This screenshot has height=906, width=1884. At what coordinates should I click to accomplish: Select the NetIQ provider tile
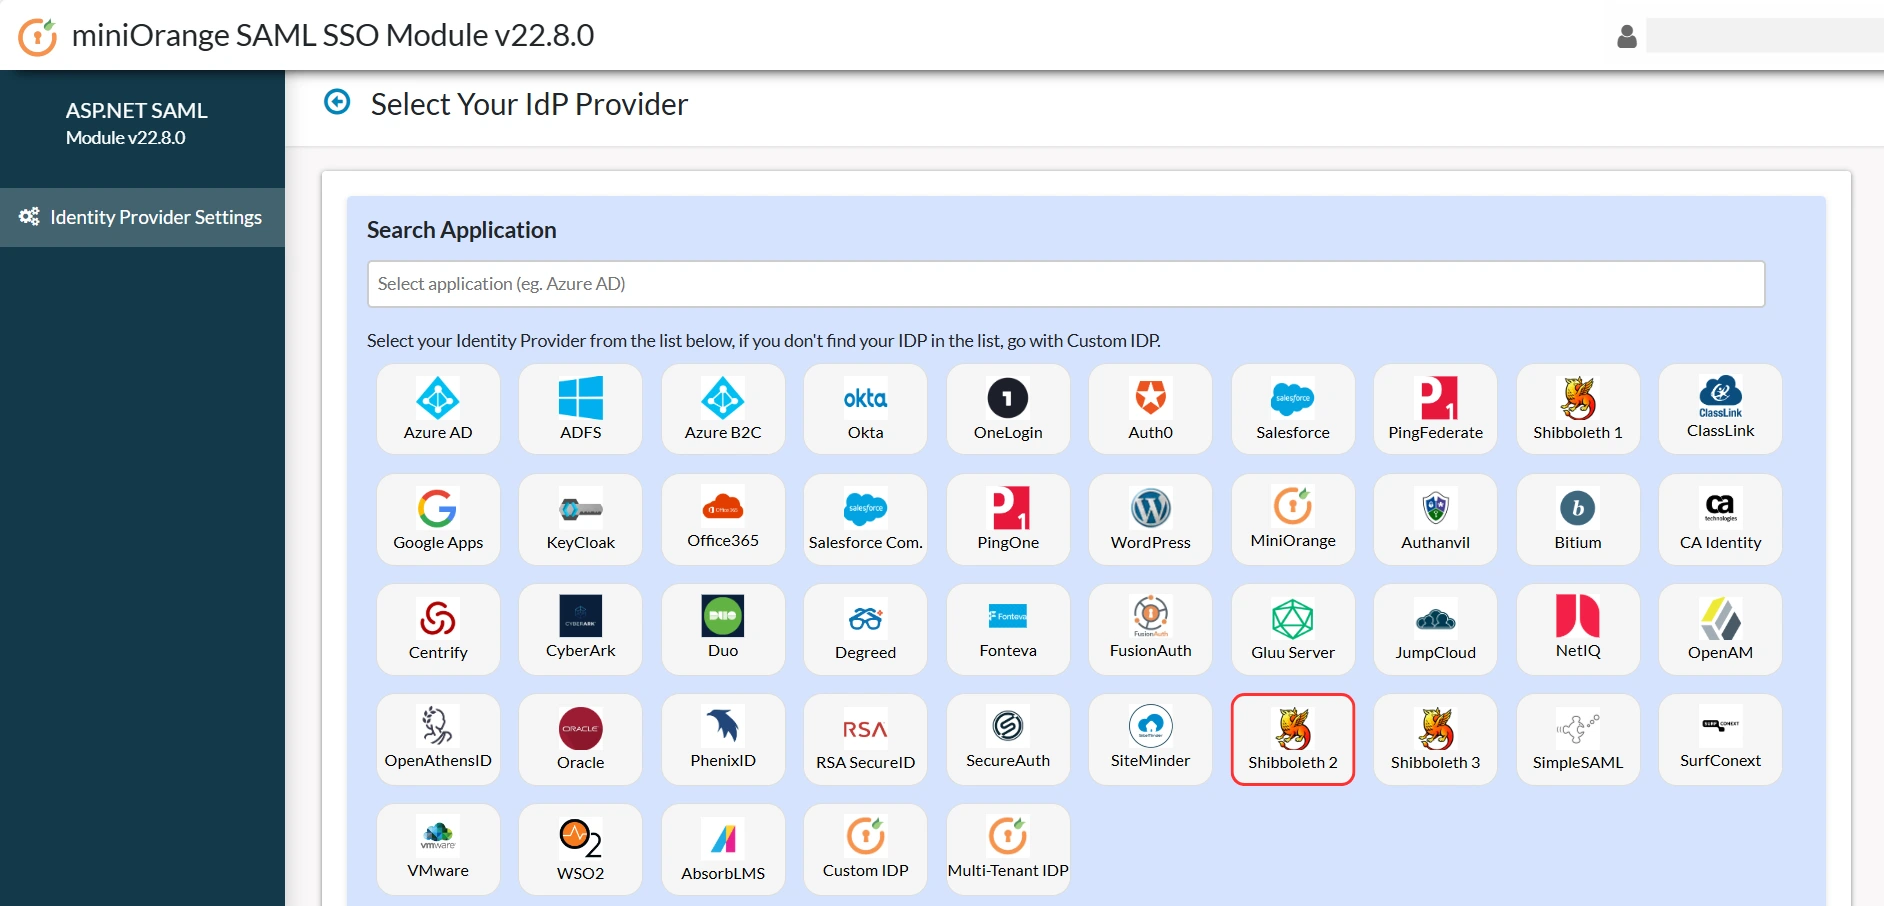click(x=1578, y=629)
